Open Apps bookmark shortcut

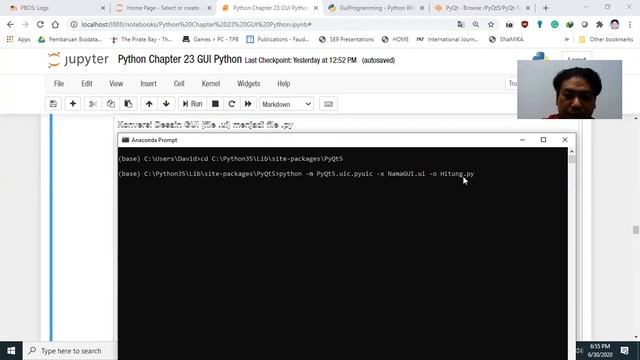click(x=18, y=40)
